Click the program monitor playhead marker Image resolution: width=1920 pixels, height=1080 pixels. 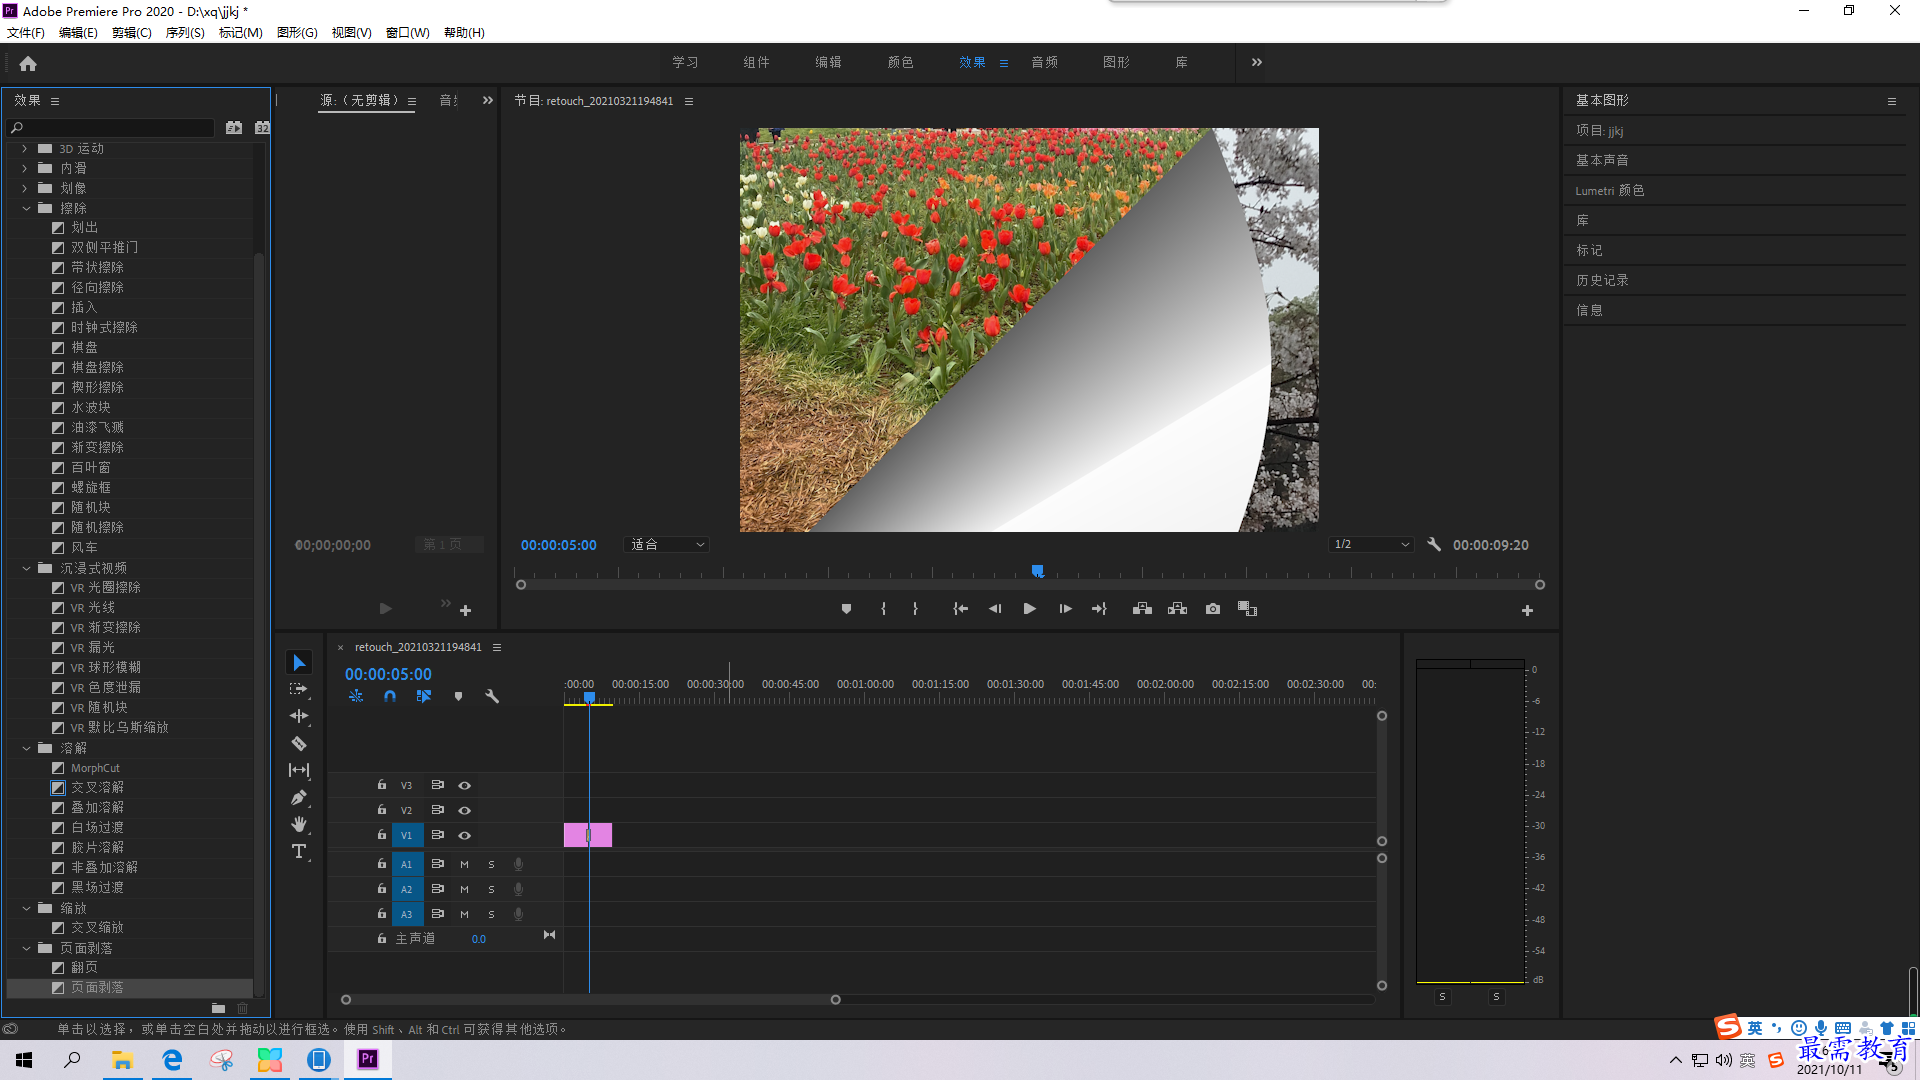click(x=1038, y=571)
